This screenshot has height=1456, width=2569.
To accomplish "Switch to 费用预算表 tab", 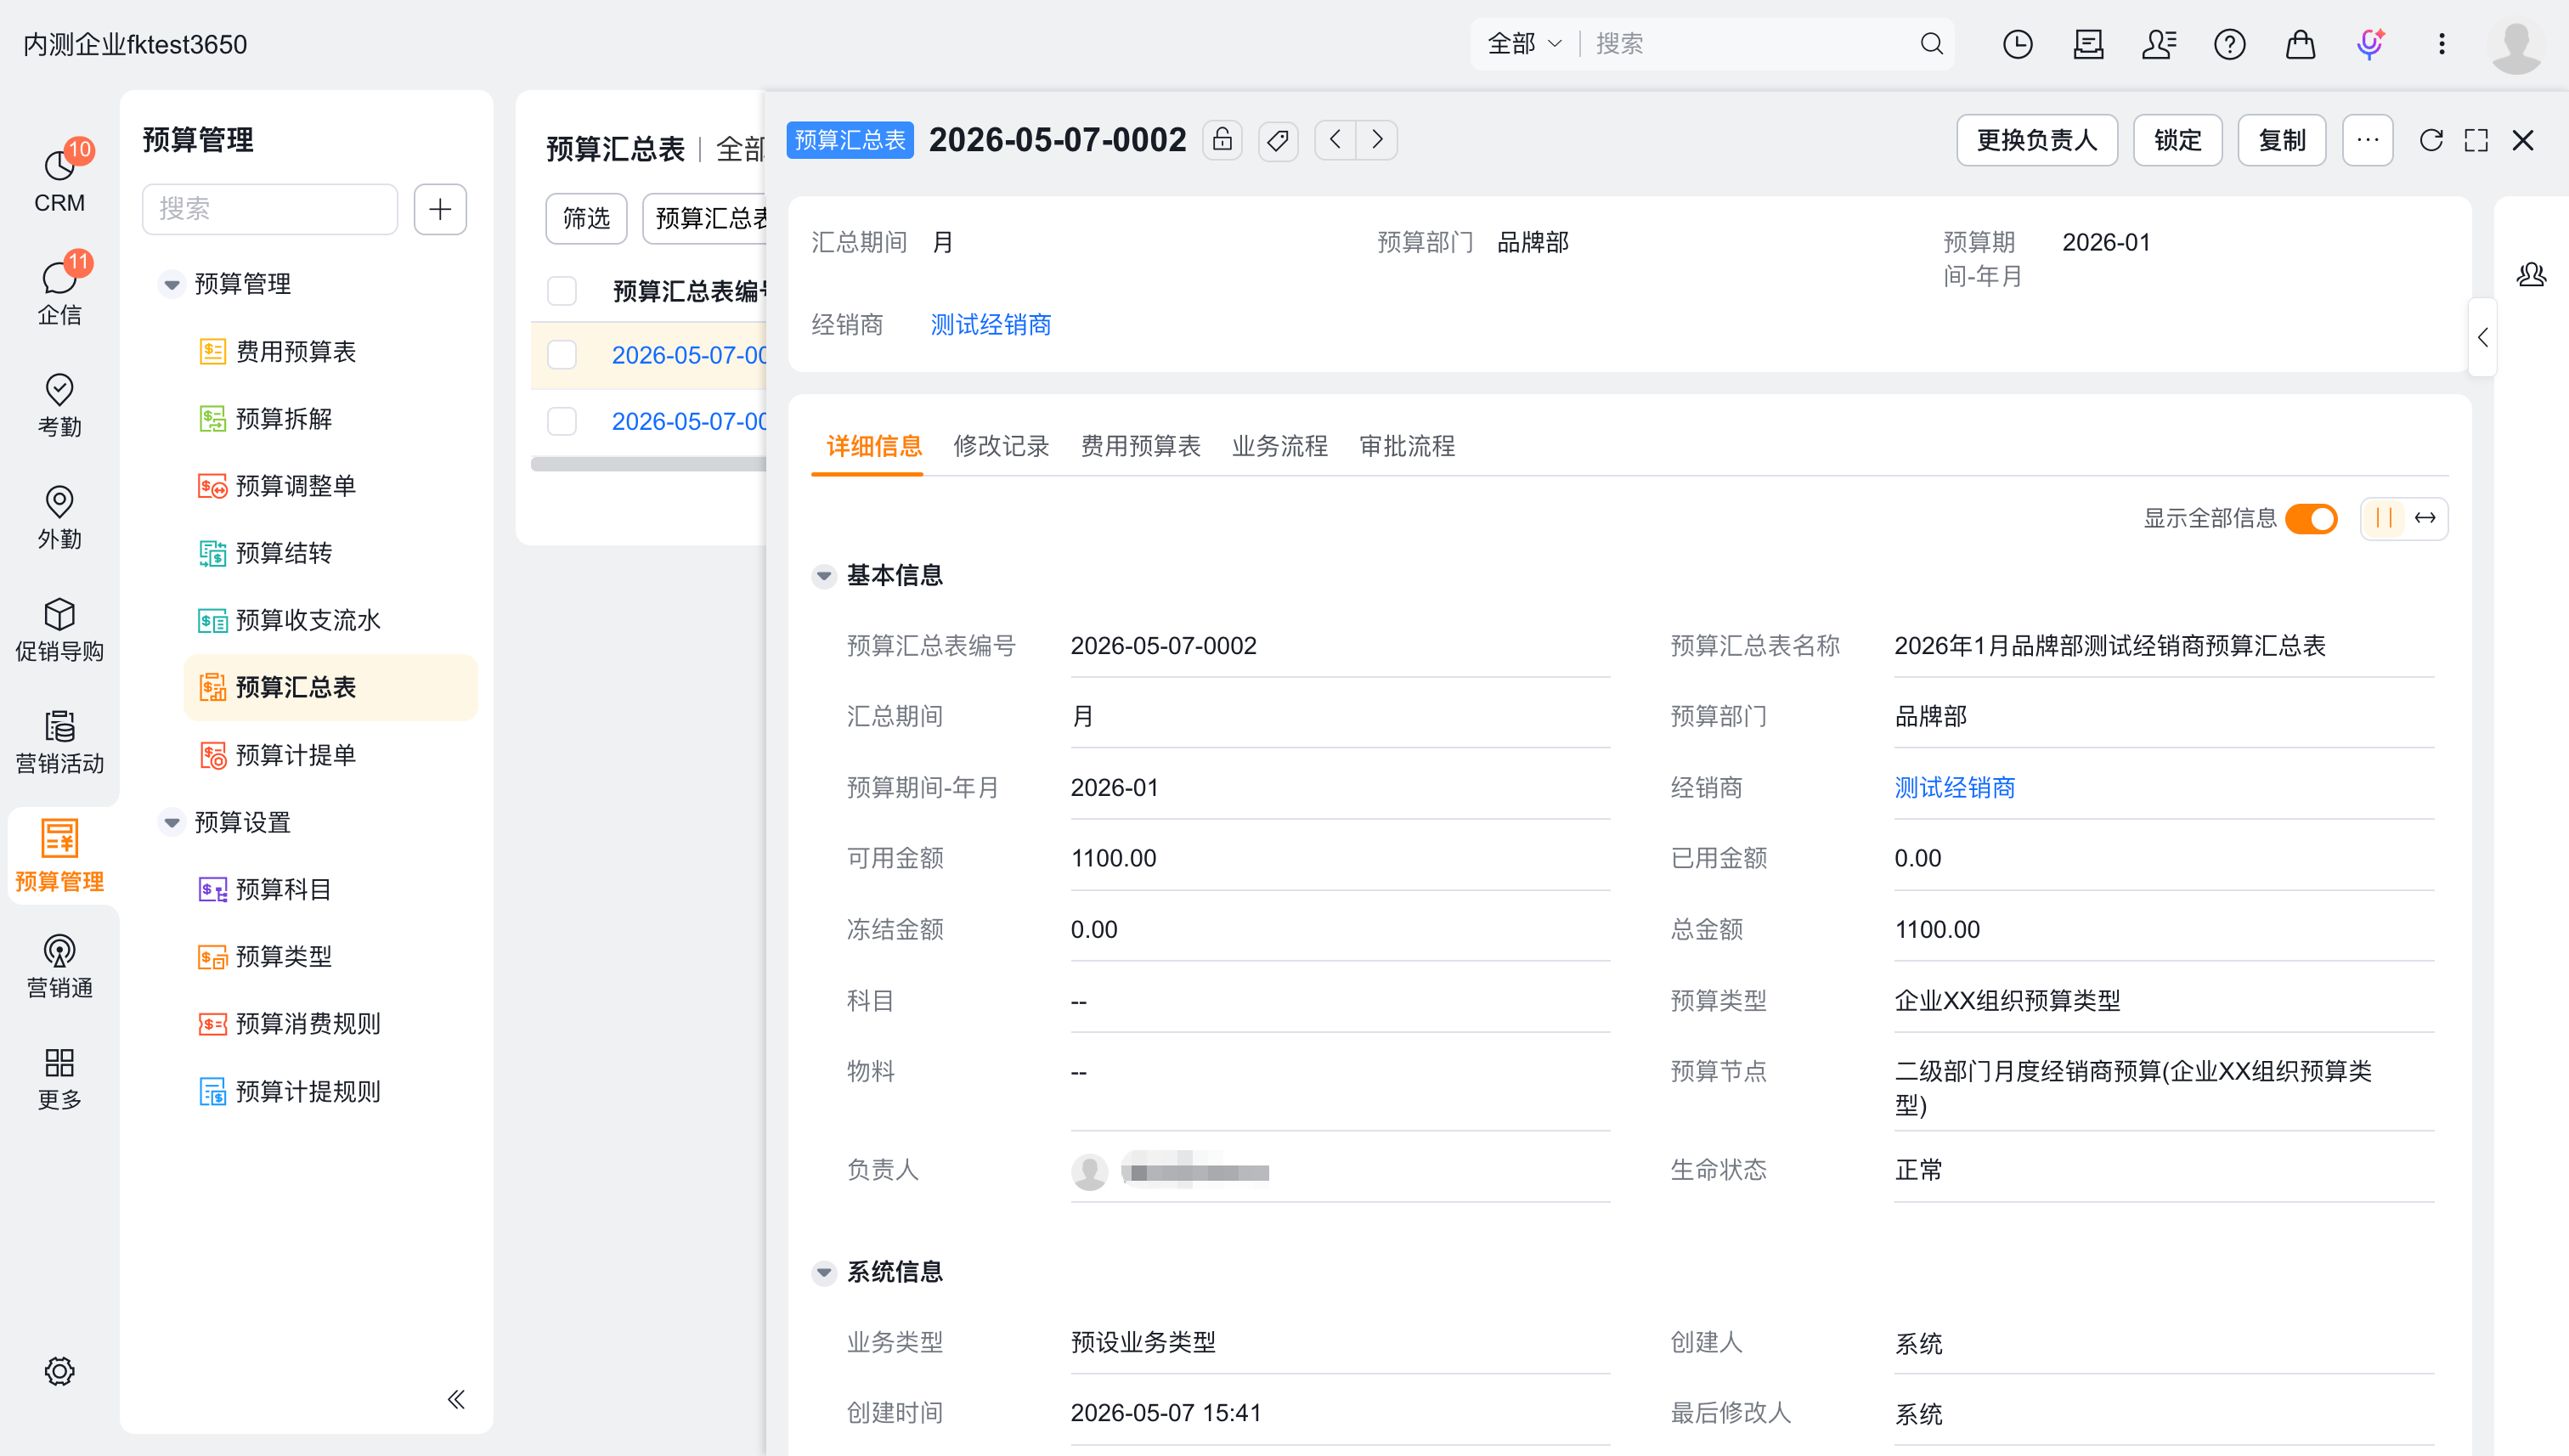I will click(x=1140, y=446).
